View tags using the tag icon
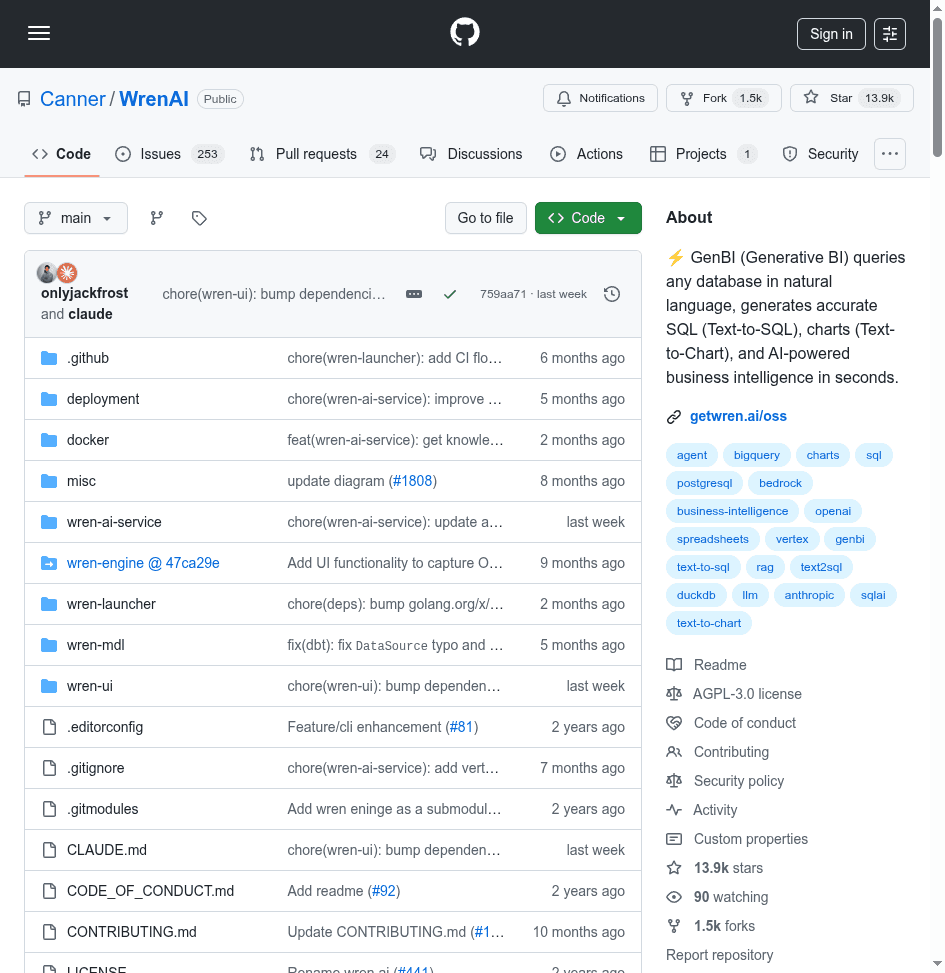The width and height of the screenshot is (945, 973). pos(199,218)
